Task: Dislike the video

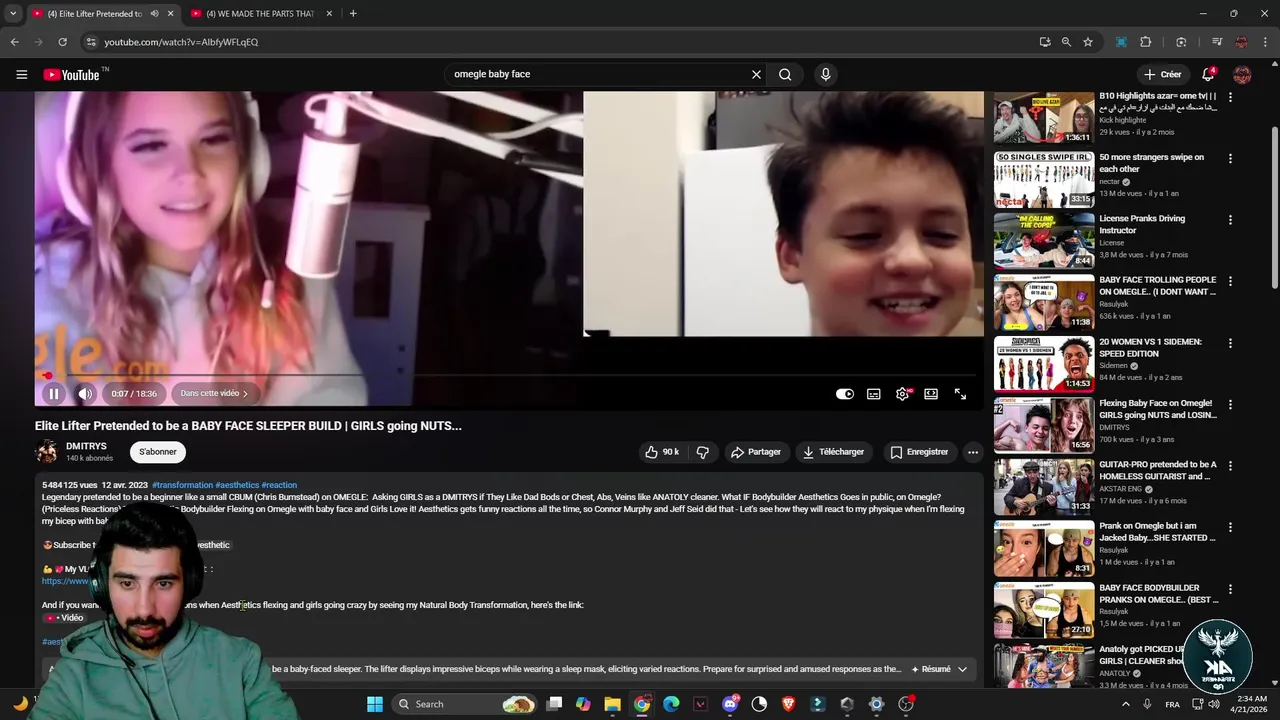Action: tap(702, 452)
